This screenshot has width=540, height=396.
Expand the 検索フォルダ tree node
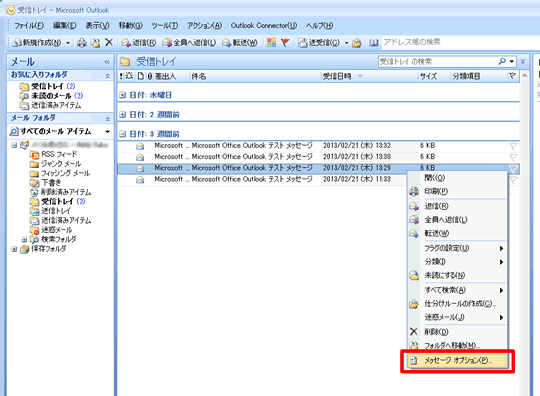[24, 239]
